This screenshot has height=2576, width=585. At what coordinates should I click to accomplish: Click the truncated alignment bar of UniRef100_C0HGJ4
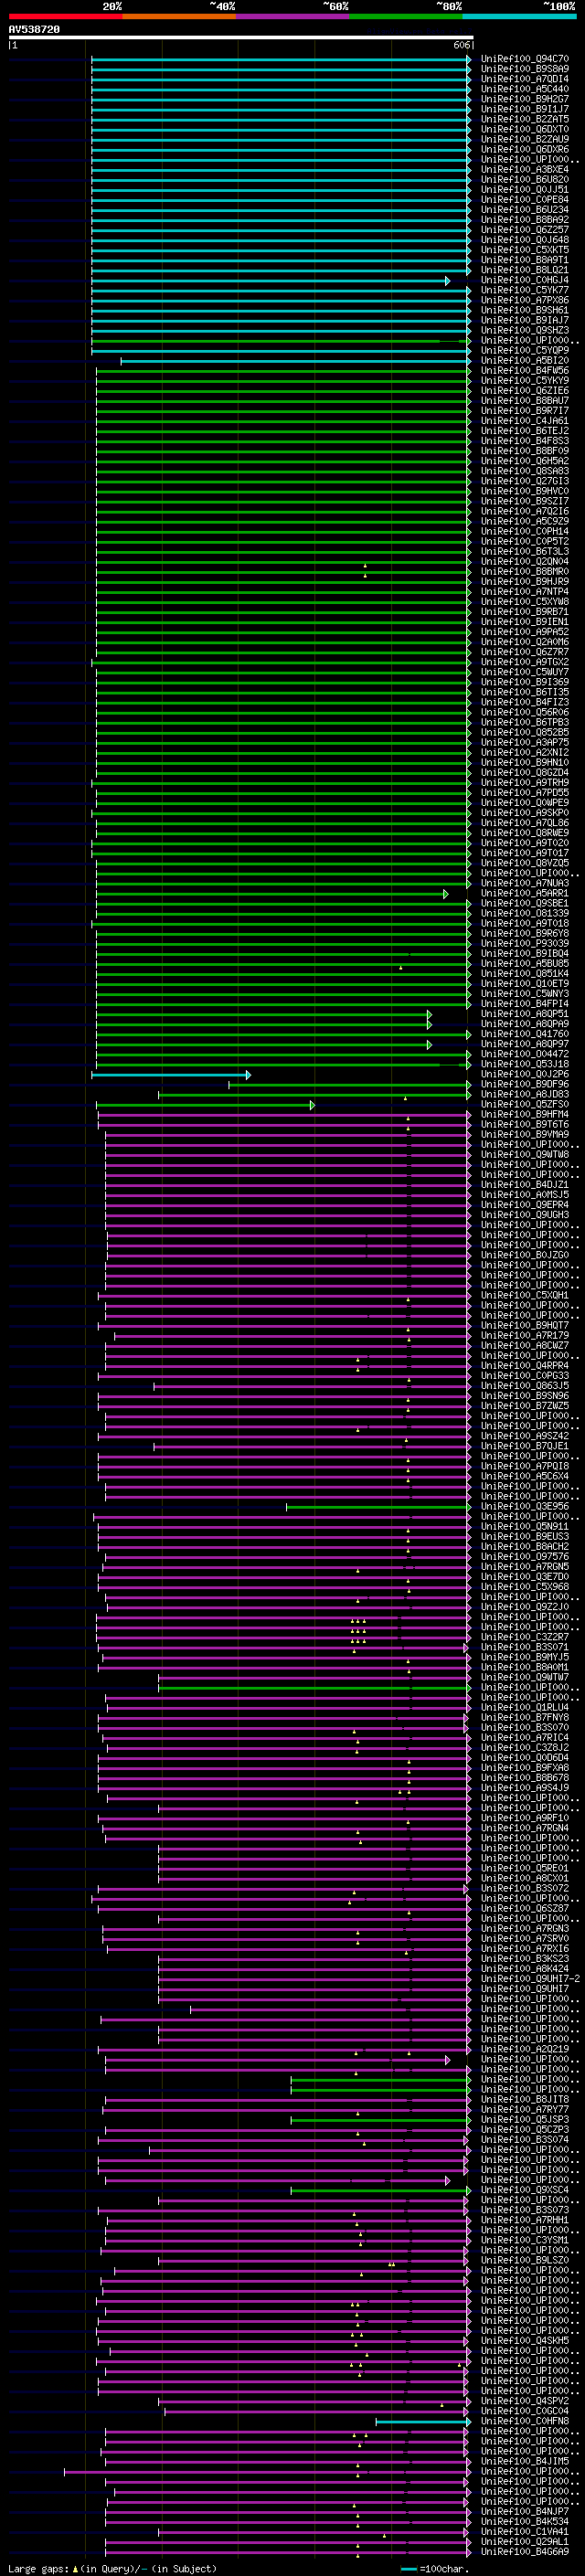pos(270,281)
